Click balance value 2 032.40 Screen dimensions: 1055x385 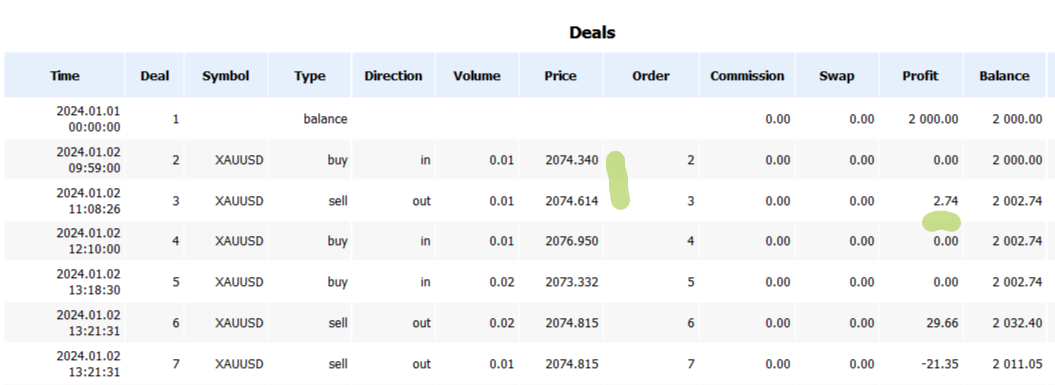point(1017,323)
